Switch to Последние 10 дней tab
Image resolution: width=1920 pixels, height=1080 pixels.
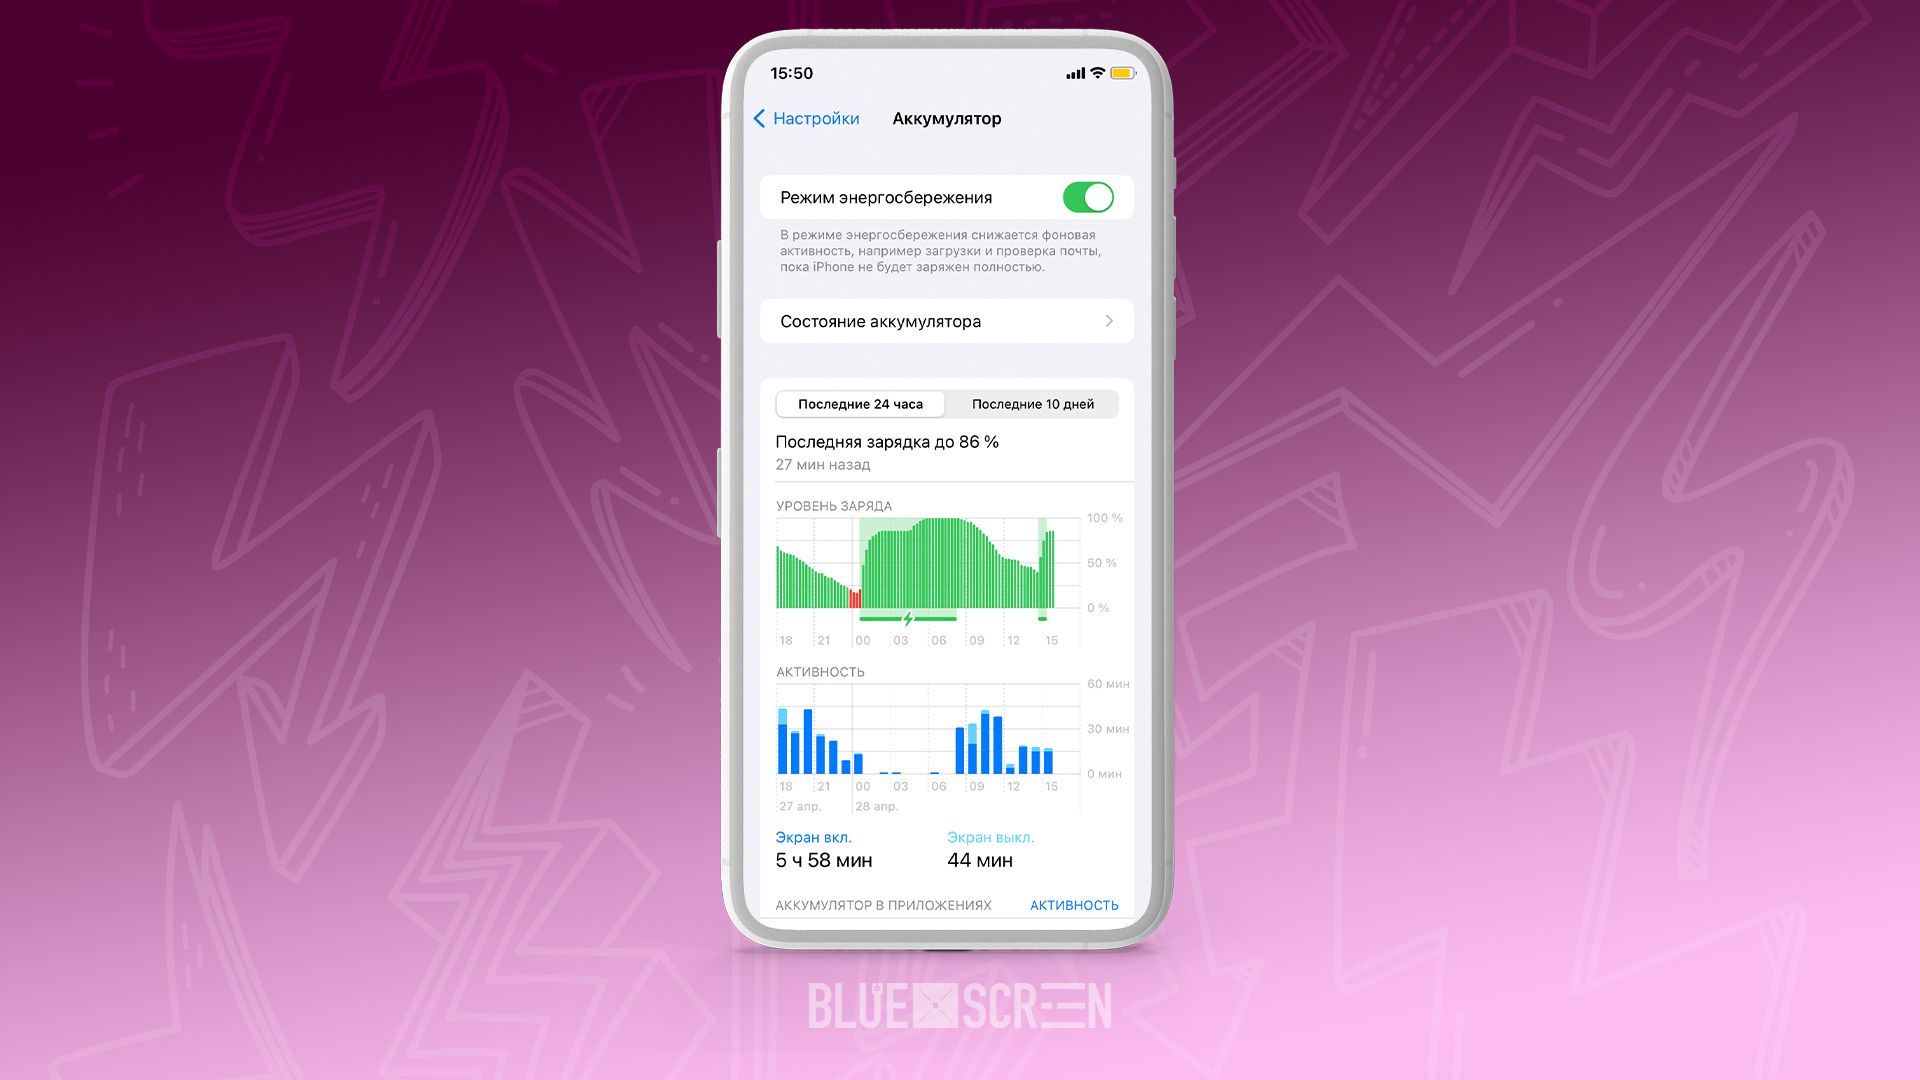coord(1034,404)
